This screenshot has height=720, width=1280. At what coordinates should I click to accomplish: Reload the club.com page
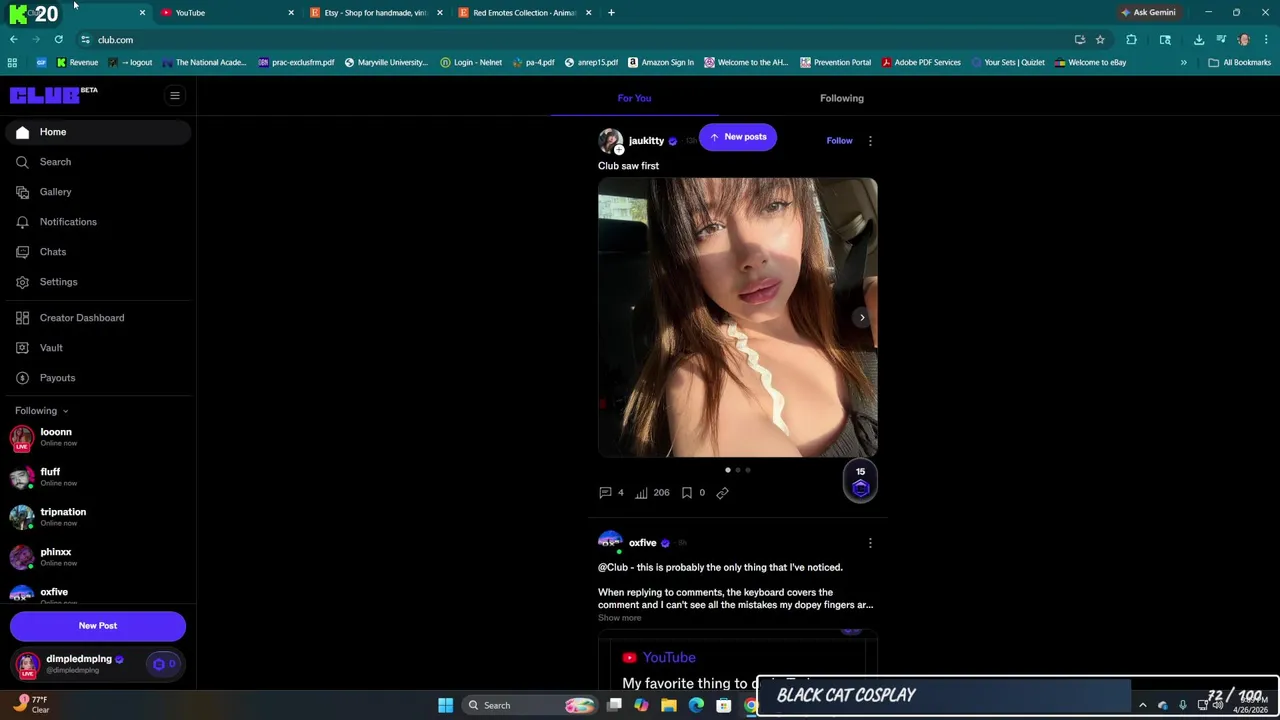(58, 40)
